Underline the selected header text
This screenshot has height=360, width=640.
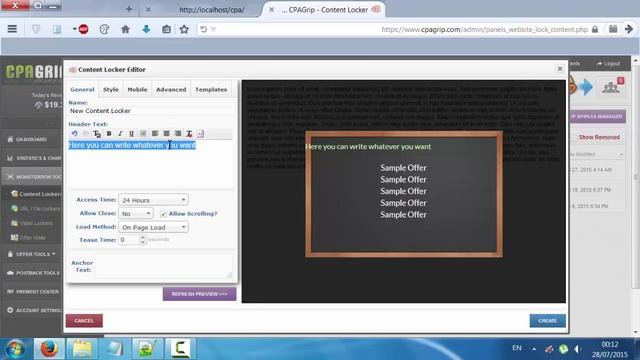coord(131,133)
